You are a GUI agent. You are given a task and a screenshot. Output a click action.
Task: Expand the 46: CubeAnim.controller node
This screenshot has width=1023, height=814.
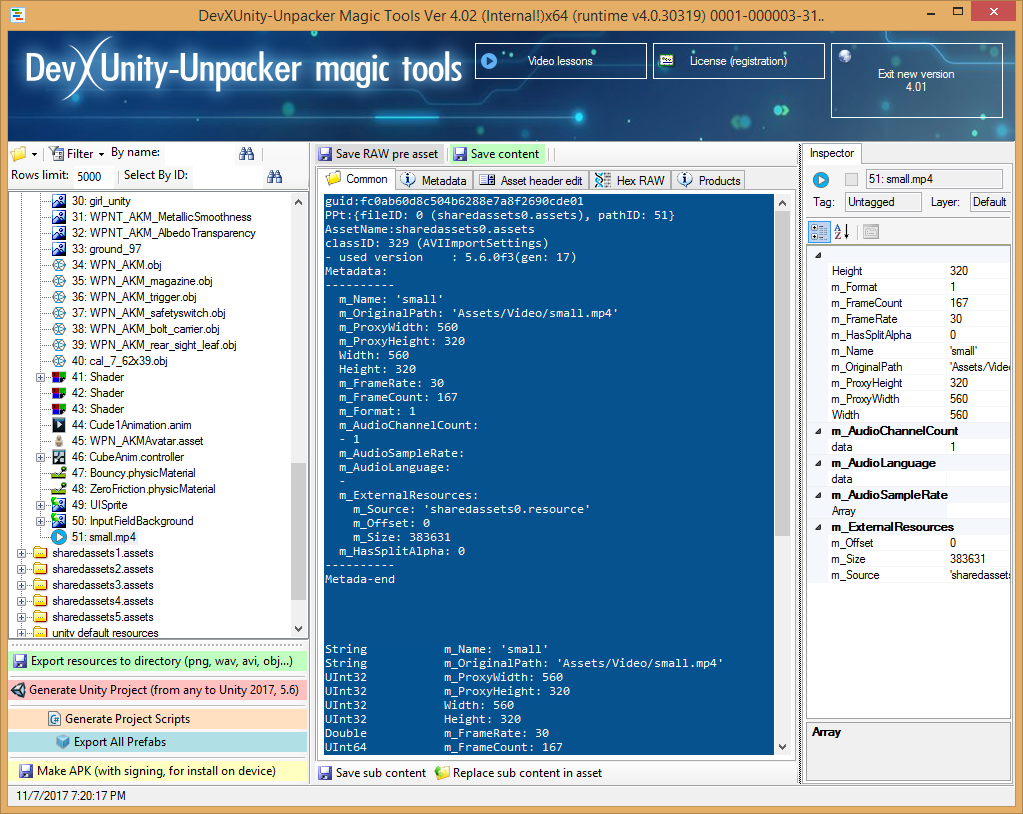tap(40, 457)
